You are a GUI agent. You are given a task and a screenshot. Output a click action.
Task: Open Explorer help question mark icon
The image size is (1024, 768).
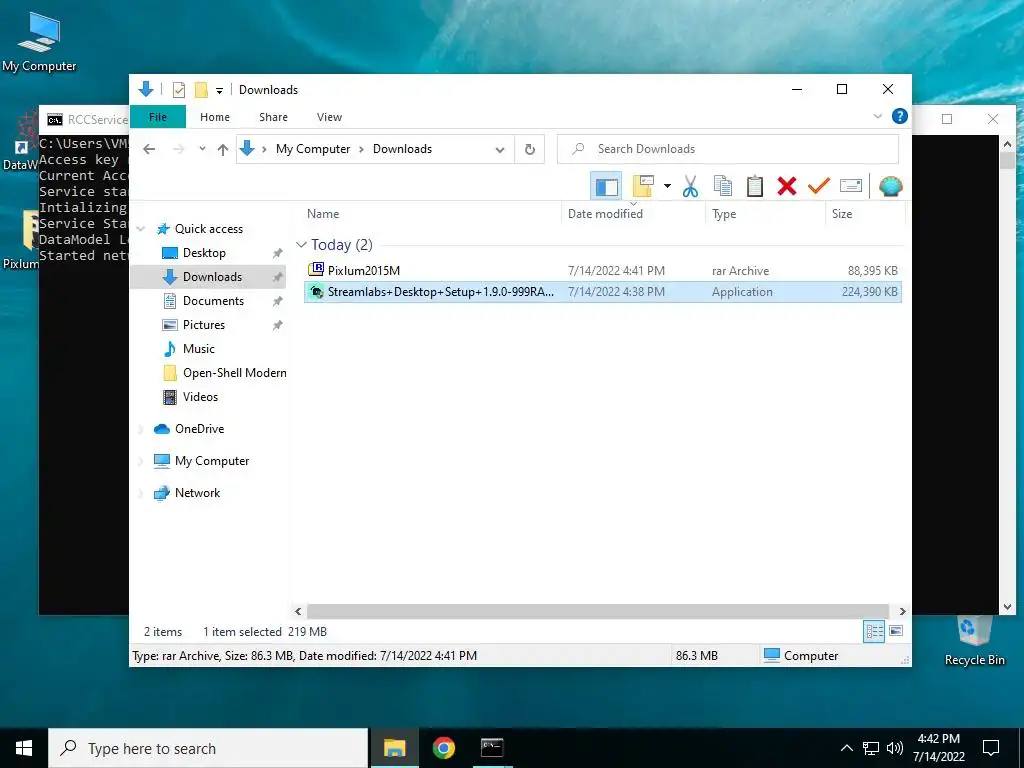coord(899,116)
